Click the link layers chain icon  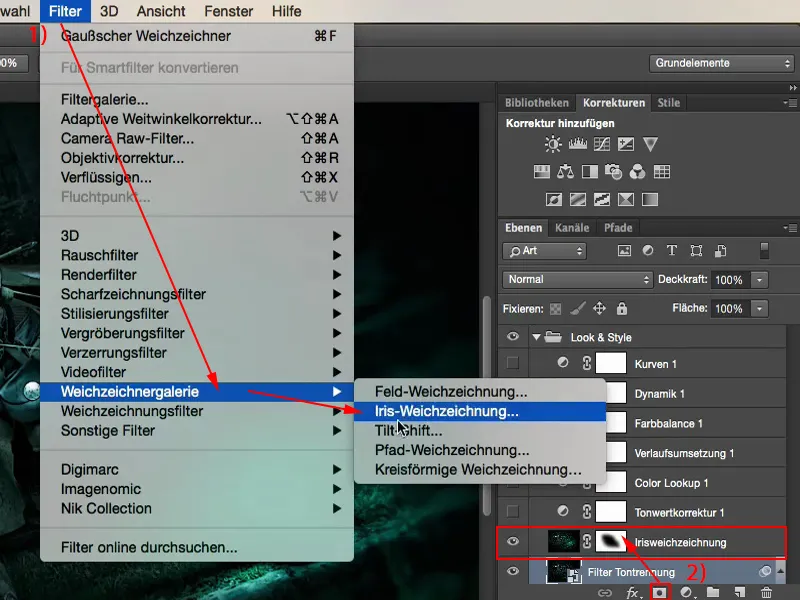click(605, 592)
